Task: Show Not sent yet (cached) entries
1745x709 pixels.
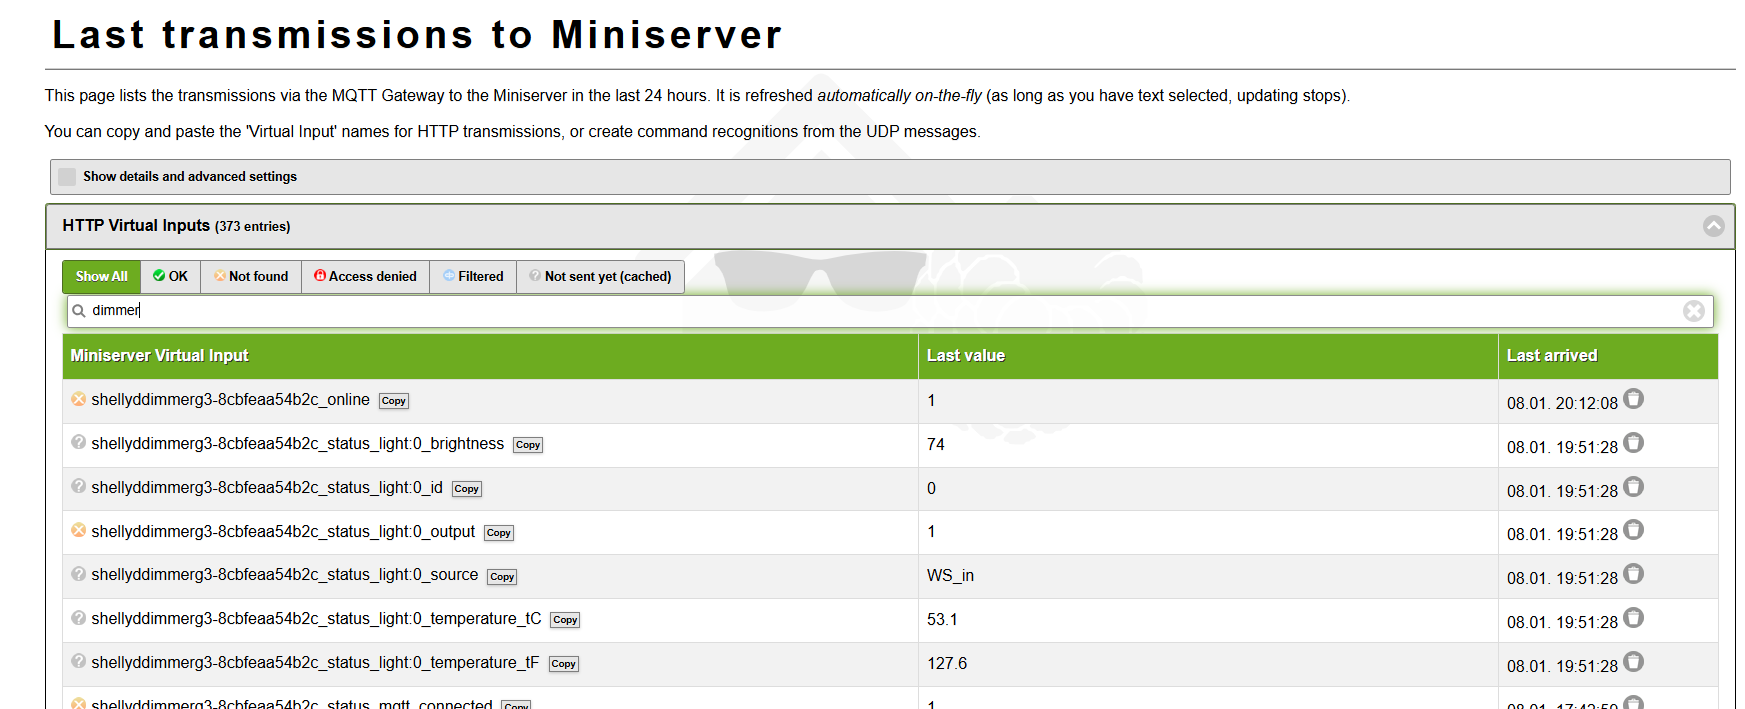Action: [600, 277]
